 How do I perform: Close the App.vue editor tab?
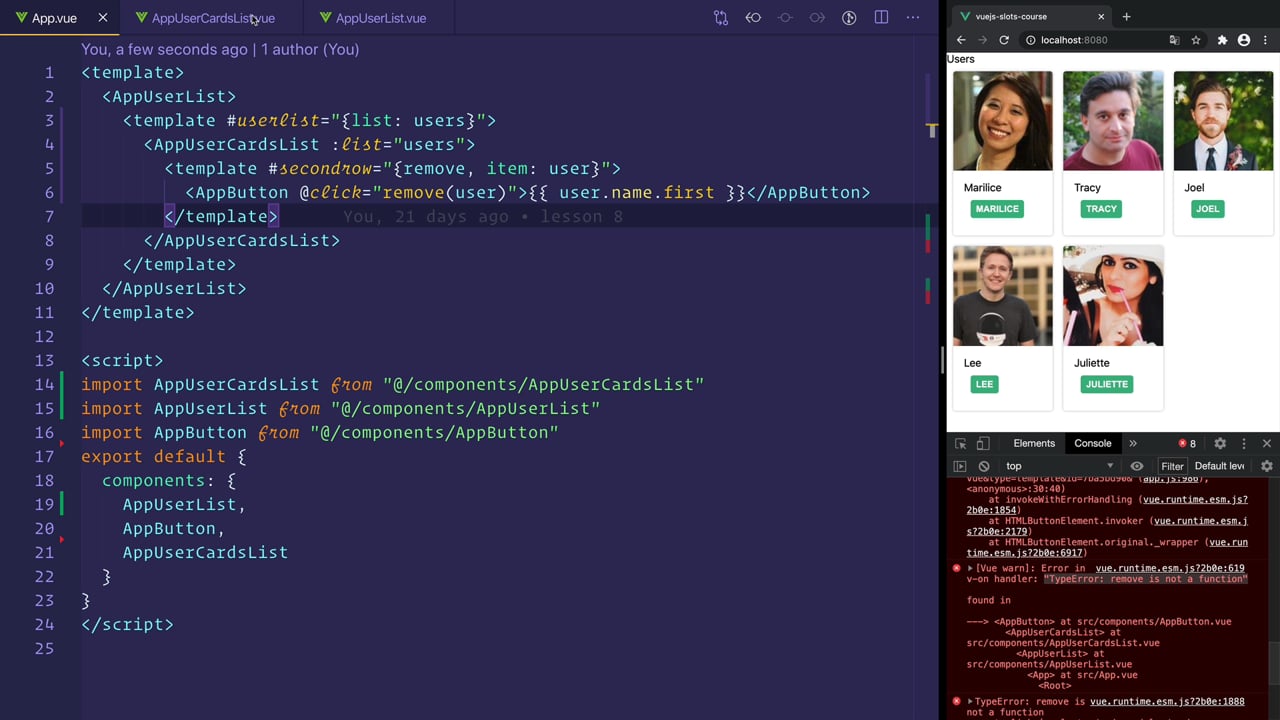(103, 18)
